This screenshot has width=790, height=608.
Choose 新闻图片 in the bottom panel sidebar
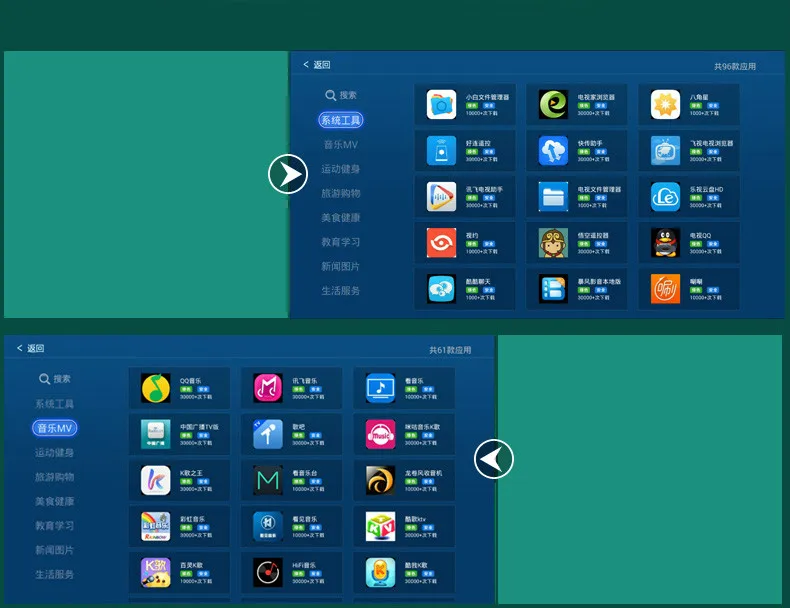coord(54,550)
